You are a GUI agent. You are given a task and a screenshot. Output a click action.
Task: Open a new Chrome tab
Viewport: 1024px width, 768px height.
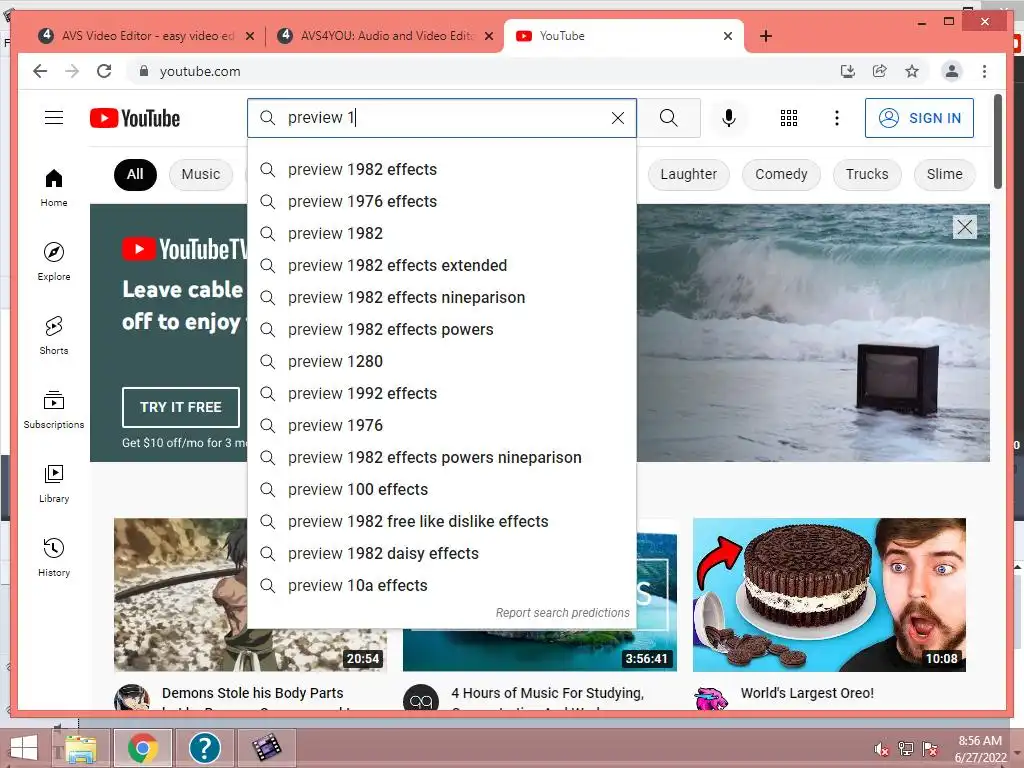tap(766, 36)
